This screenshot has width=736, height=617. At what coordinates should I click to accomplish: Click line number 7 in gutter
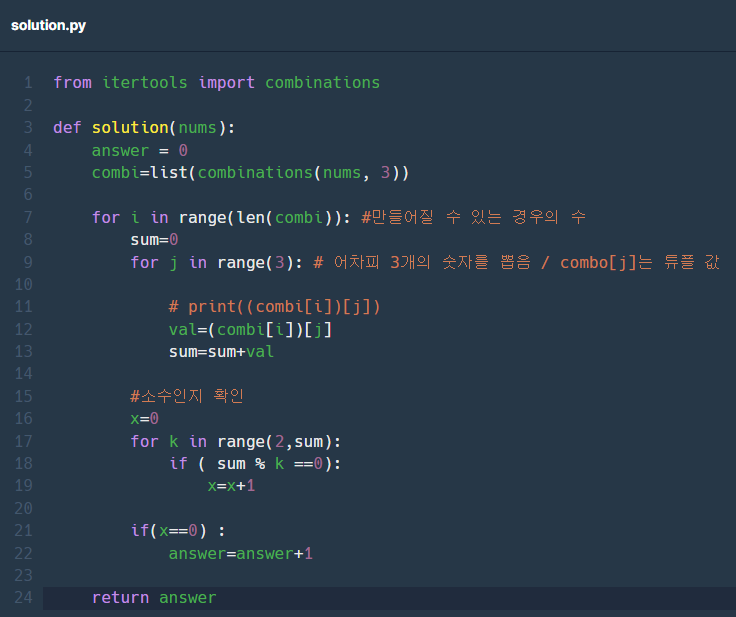tap(28, 217)
